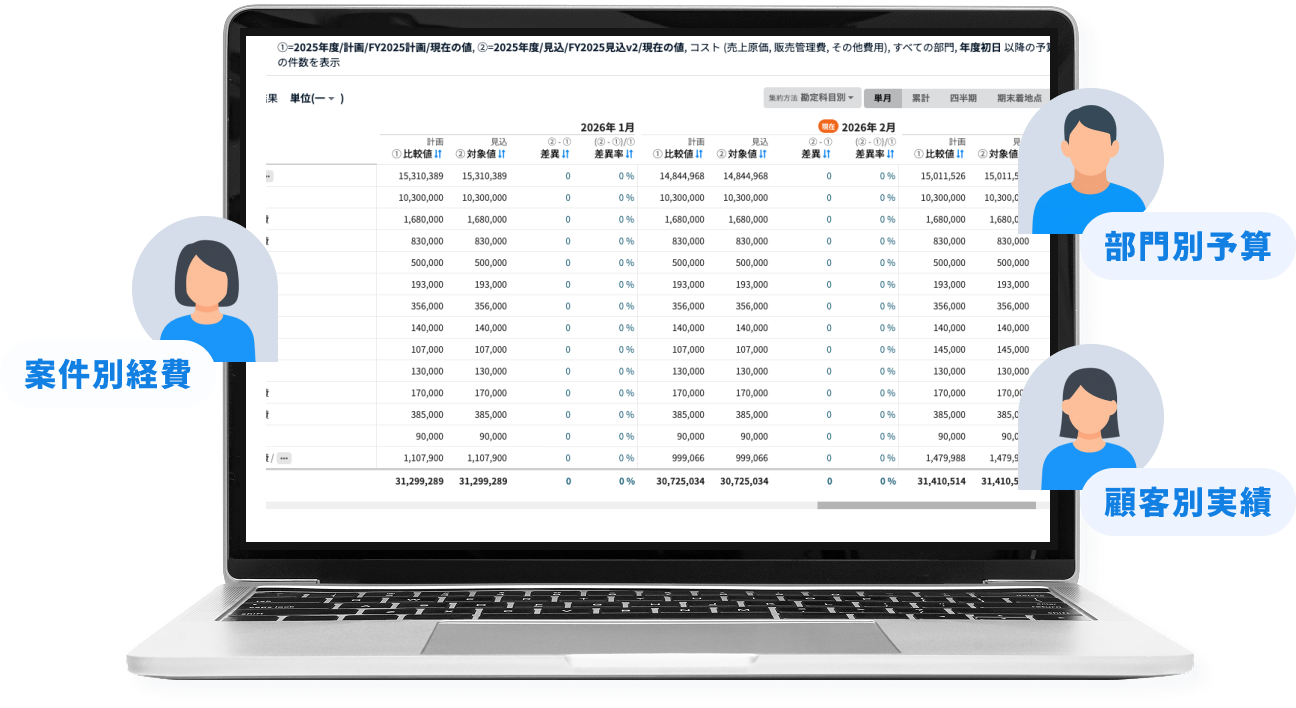Click sort arrows beside January 差異

[565, 154]
